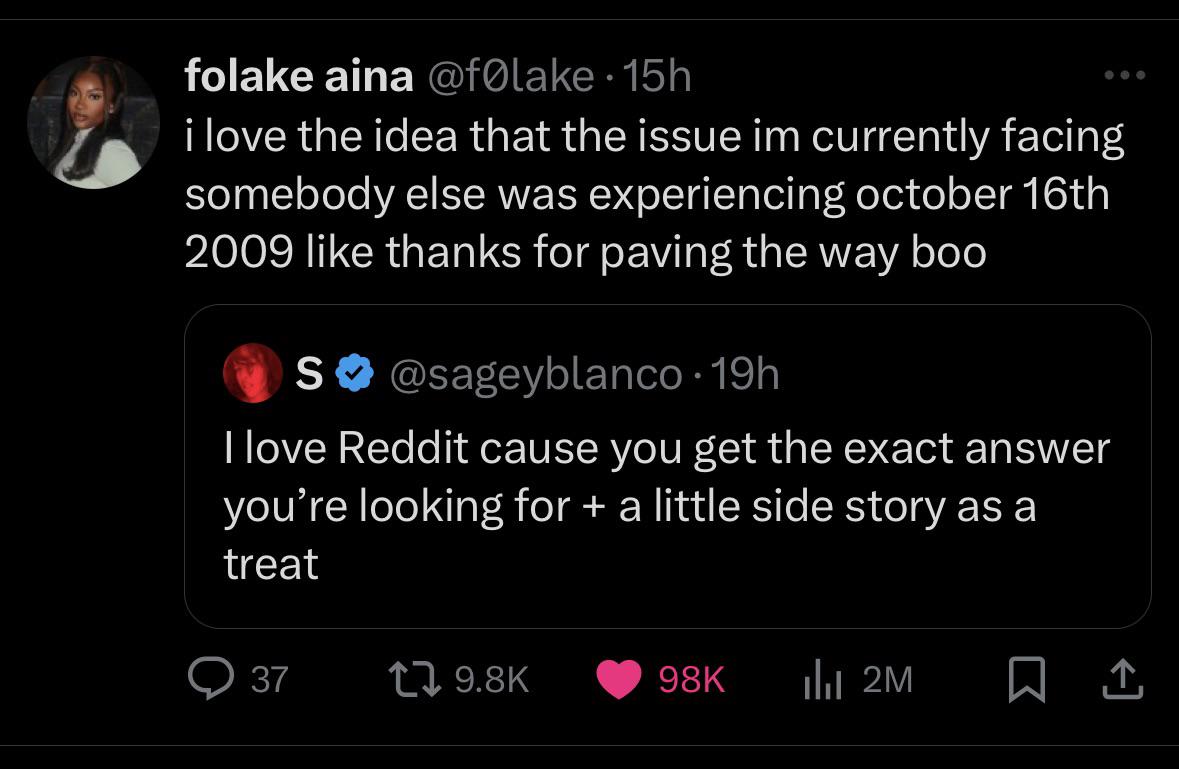Open the folake aina display name

(x=299, y=77)
